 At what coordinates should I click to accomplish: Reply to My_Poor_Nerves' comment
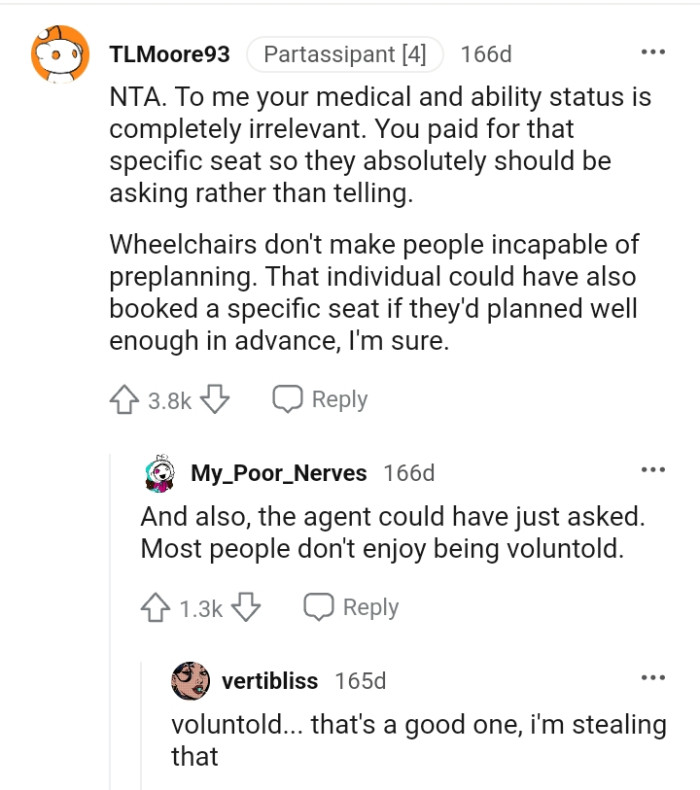[x=351, y=607]
